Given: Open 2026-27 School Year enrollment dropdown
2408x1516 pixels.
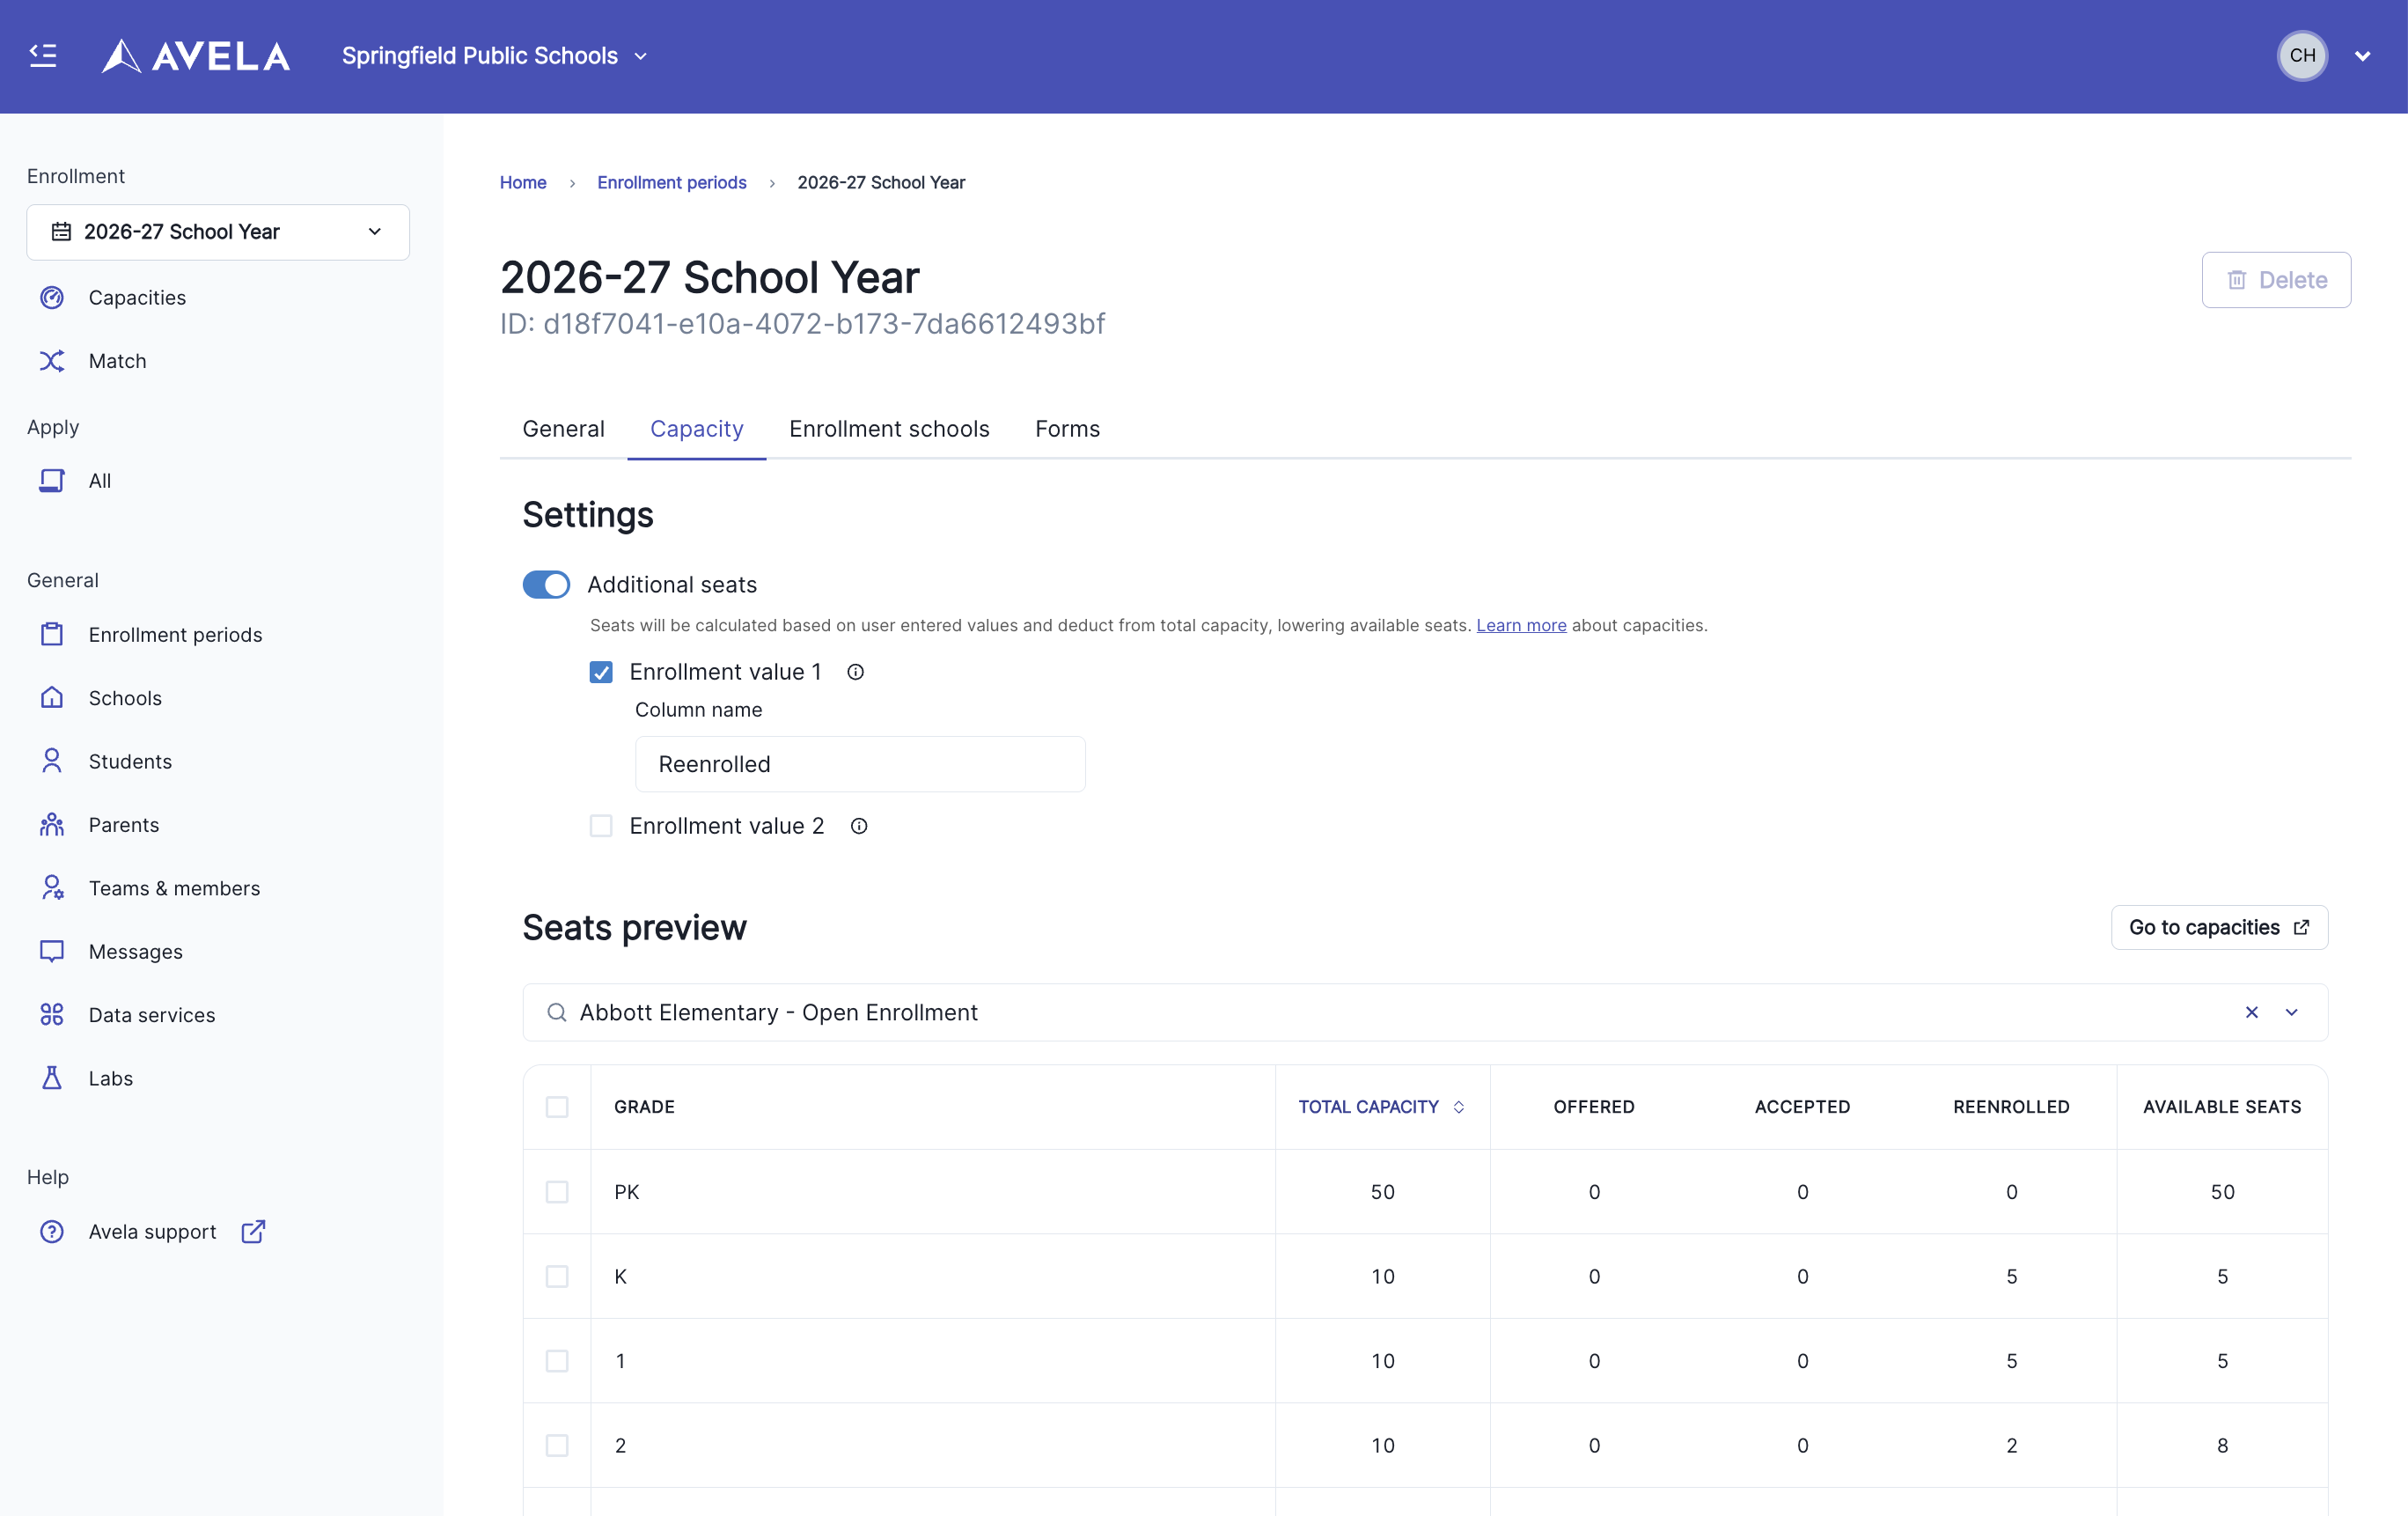Looking at the screenshot, I should 218,232.
